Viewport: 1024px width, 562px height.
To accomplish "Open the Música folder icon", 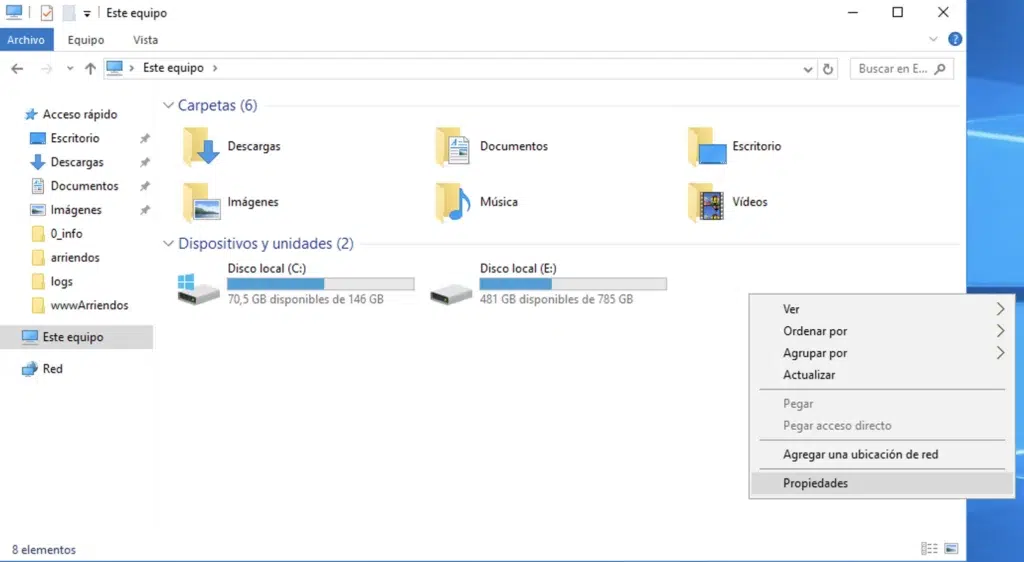I will [453, 202].
